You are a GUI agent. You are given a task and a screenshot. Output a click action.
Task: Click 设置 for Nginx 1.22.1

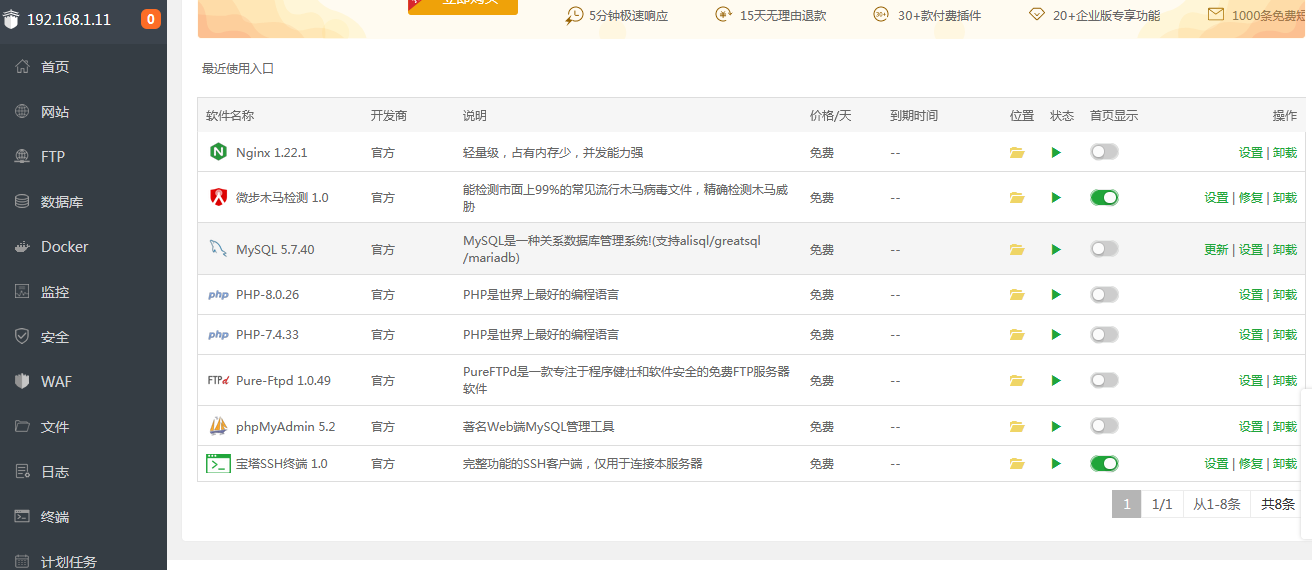(1251, 153)
